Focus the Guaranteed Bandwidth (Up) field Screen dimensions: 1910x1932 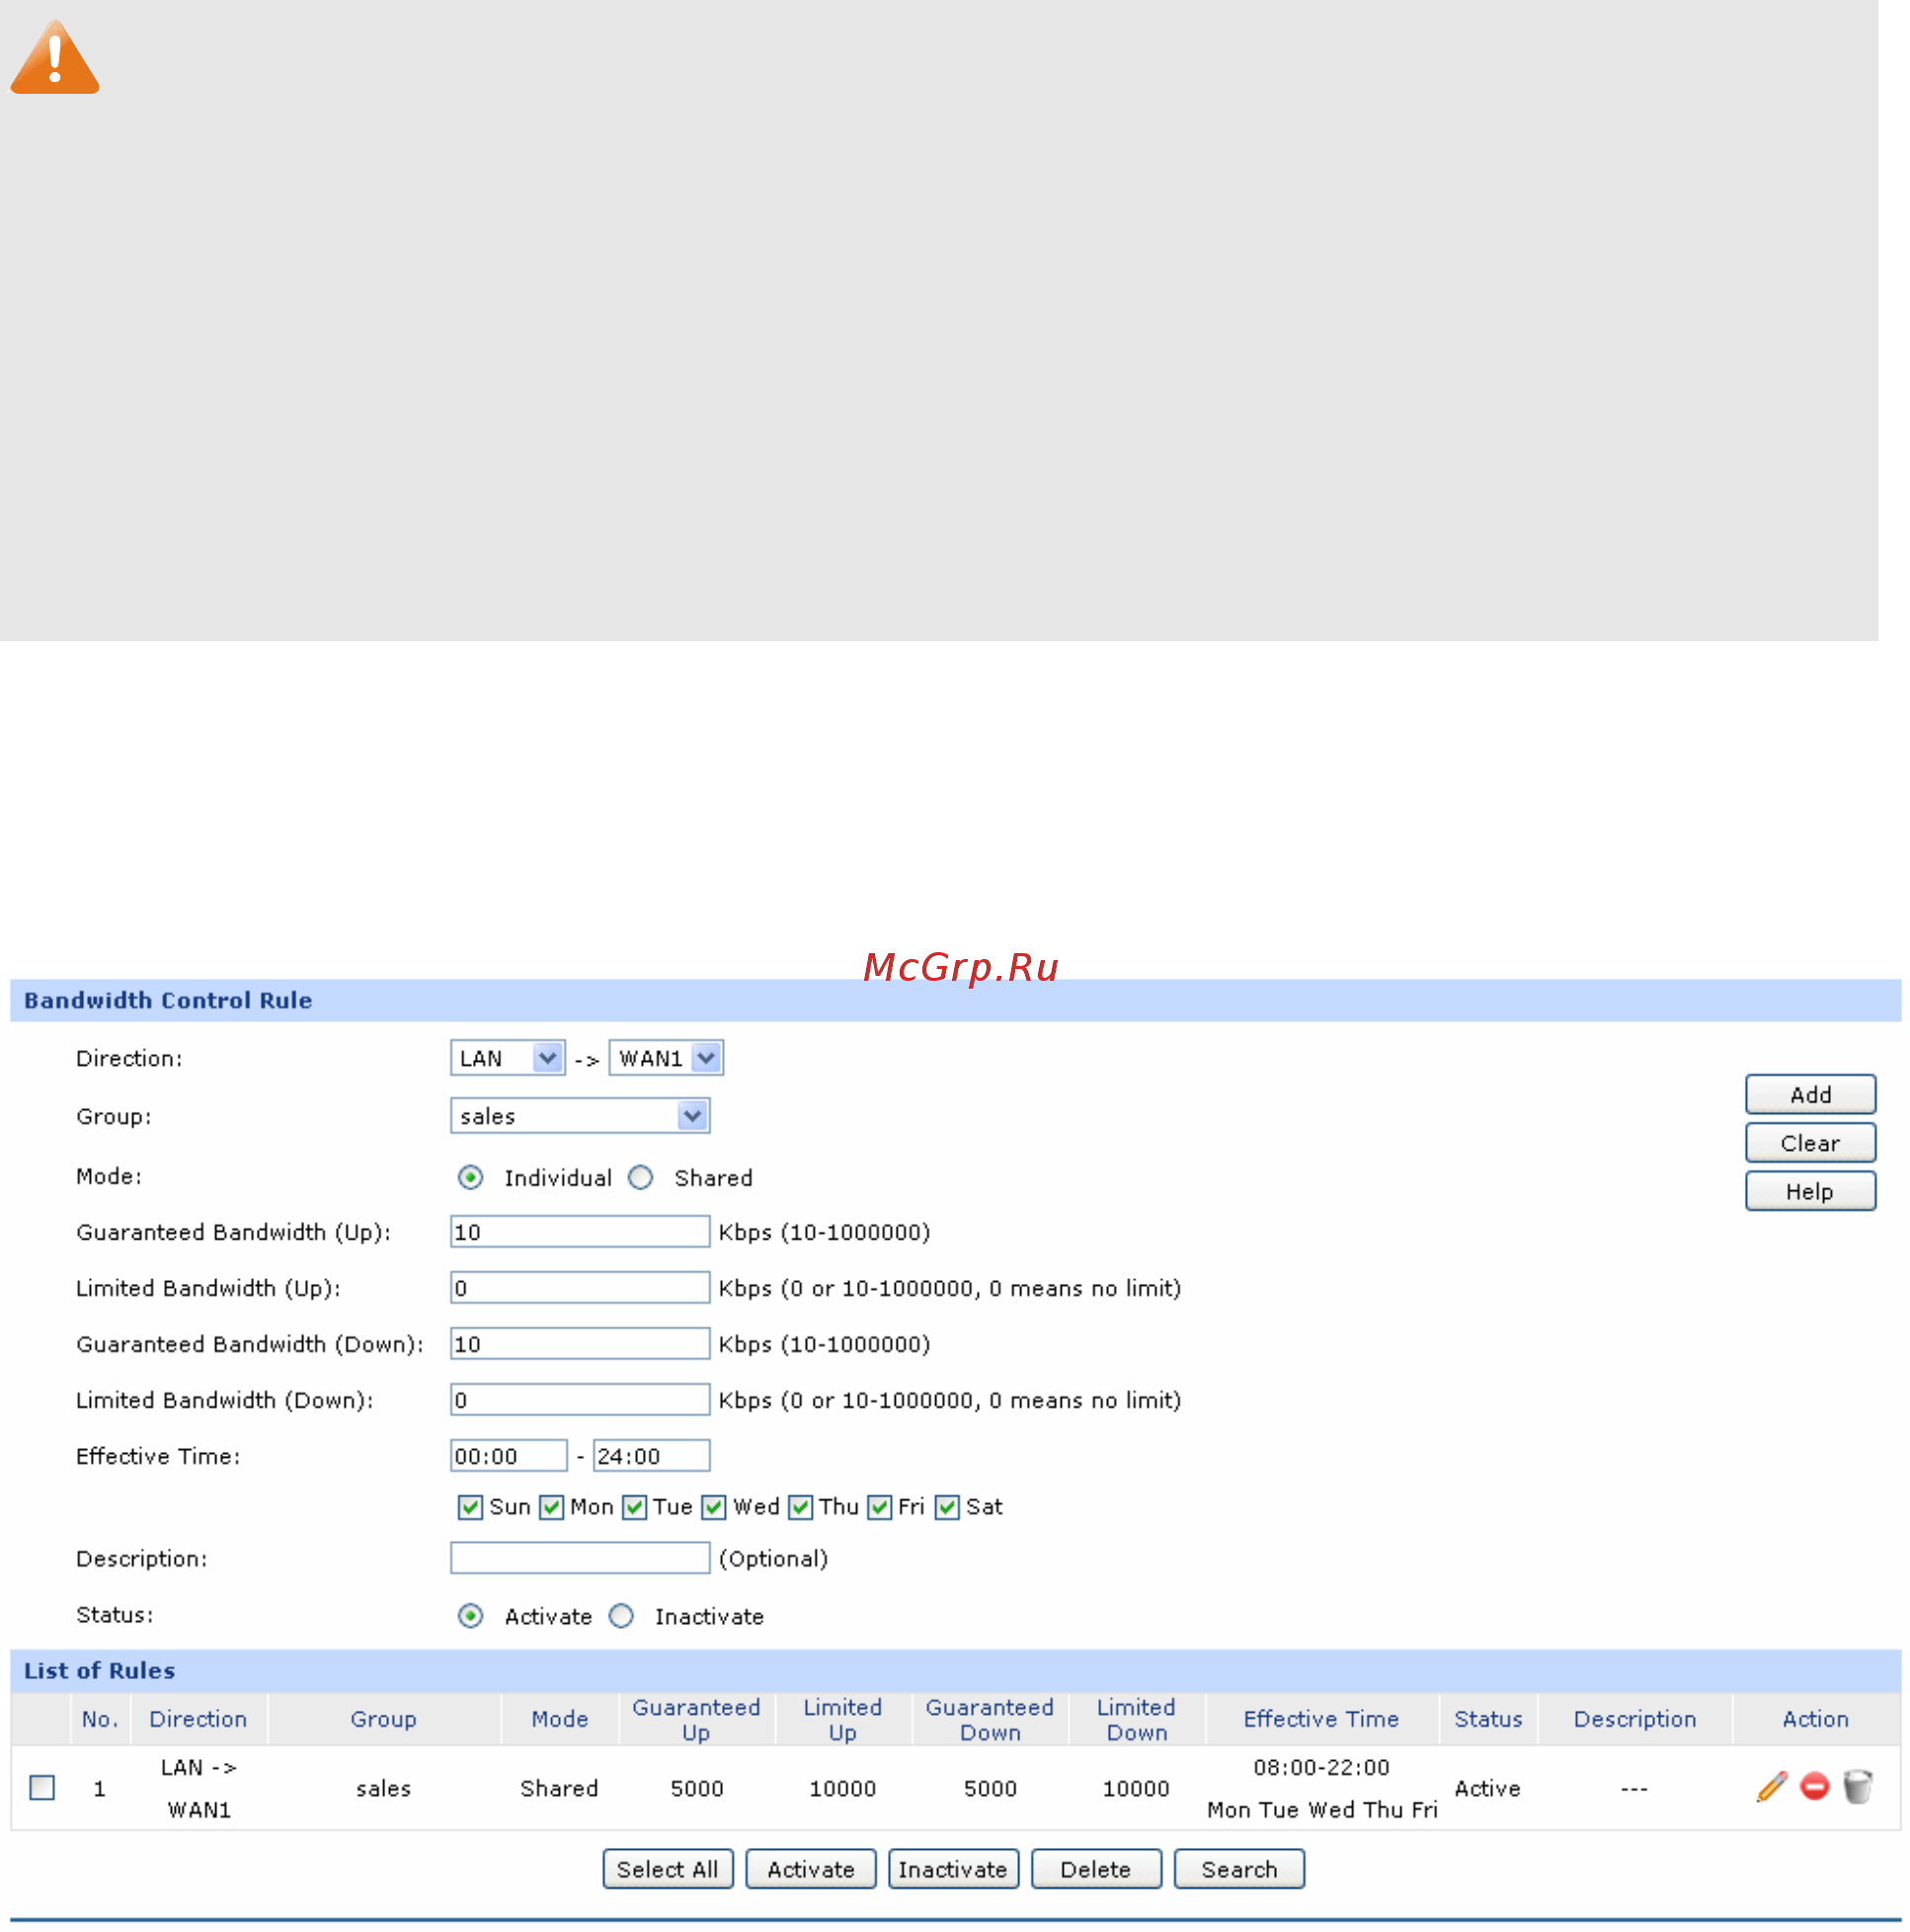point(580,1232)
